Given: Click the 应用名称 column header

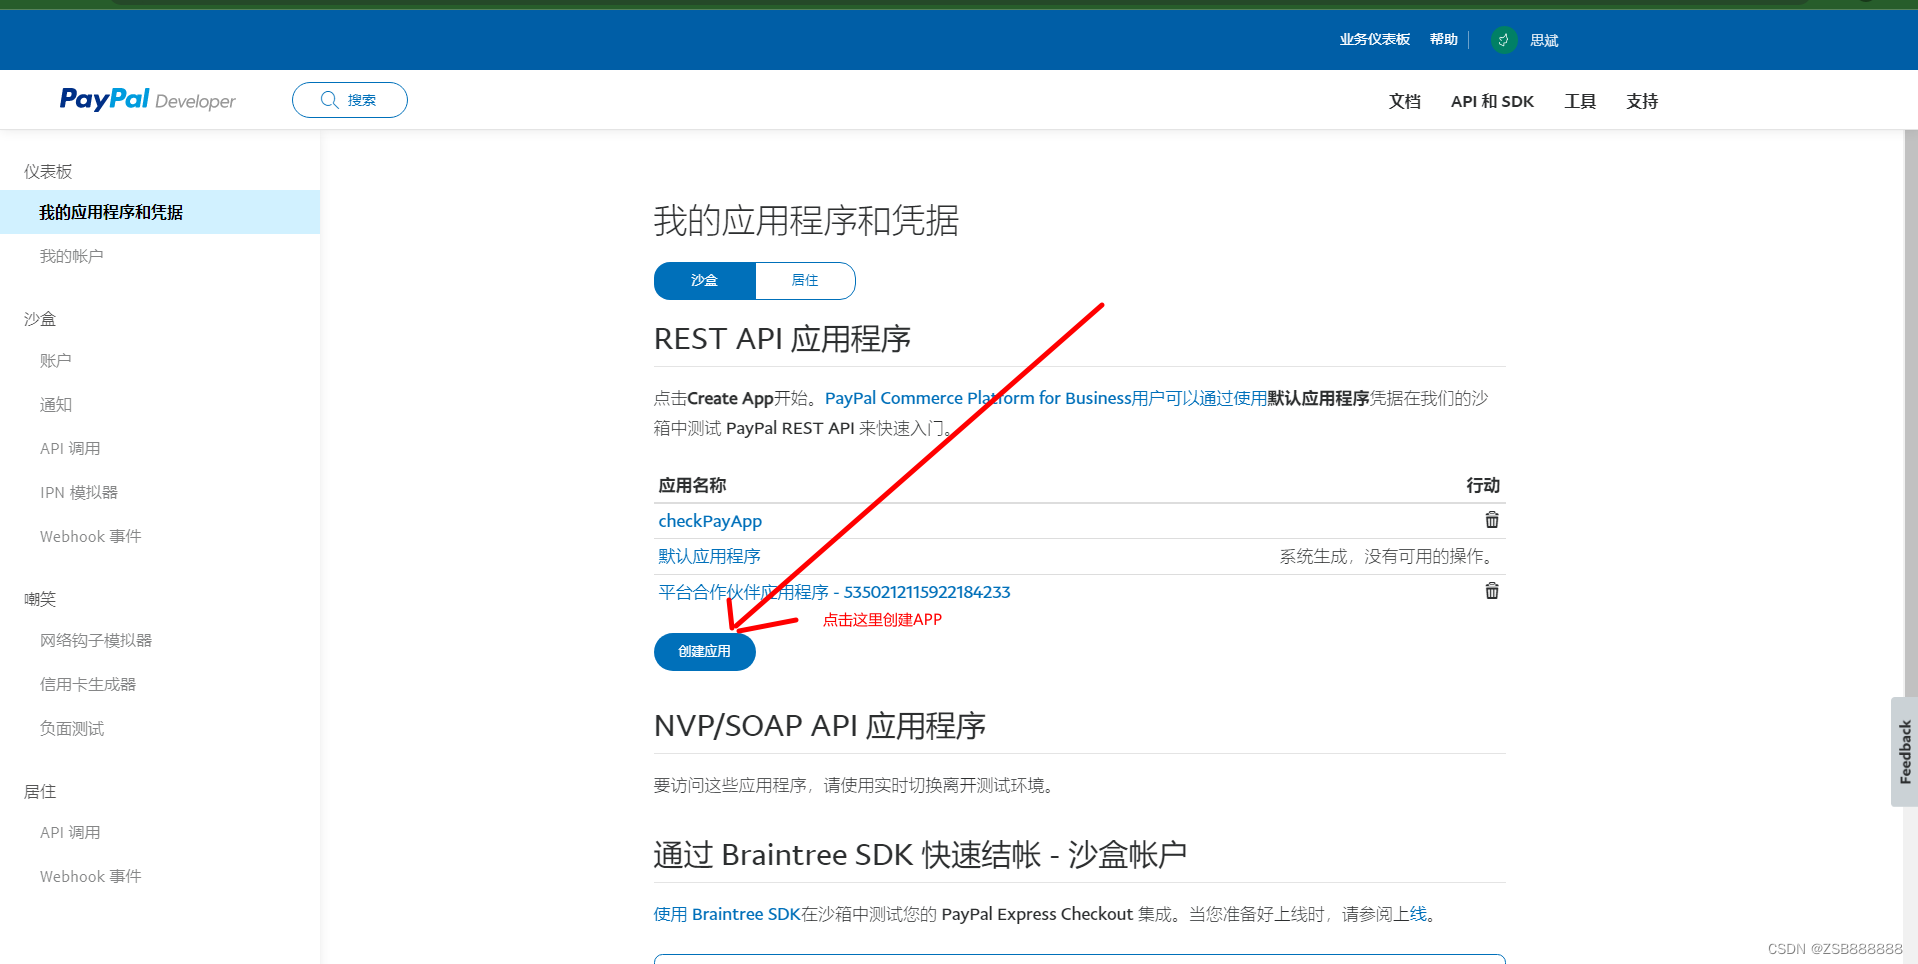Looking at the screenshot, I should point(692,485).
